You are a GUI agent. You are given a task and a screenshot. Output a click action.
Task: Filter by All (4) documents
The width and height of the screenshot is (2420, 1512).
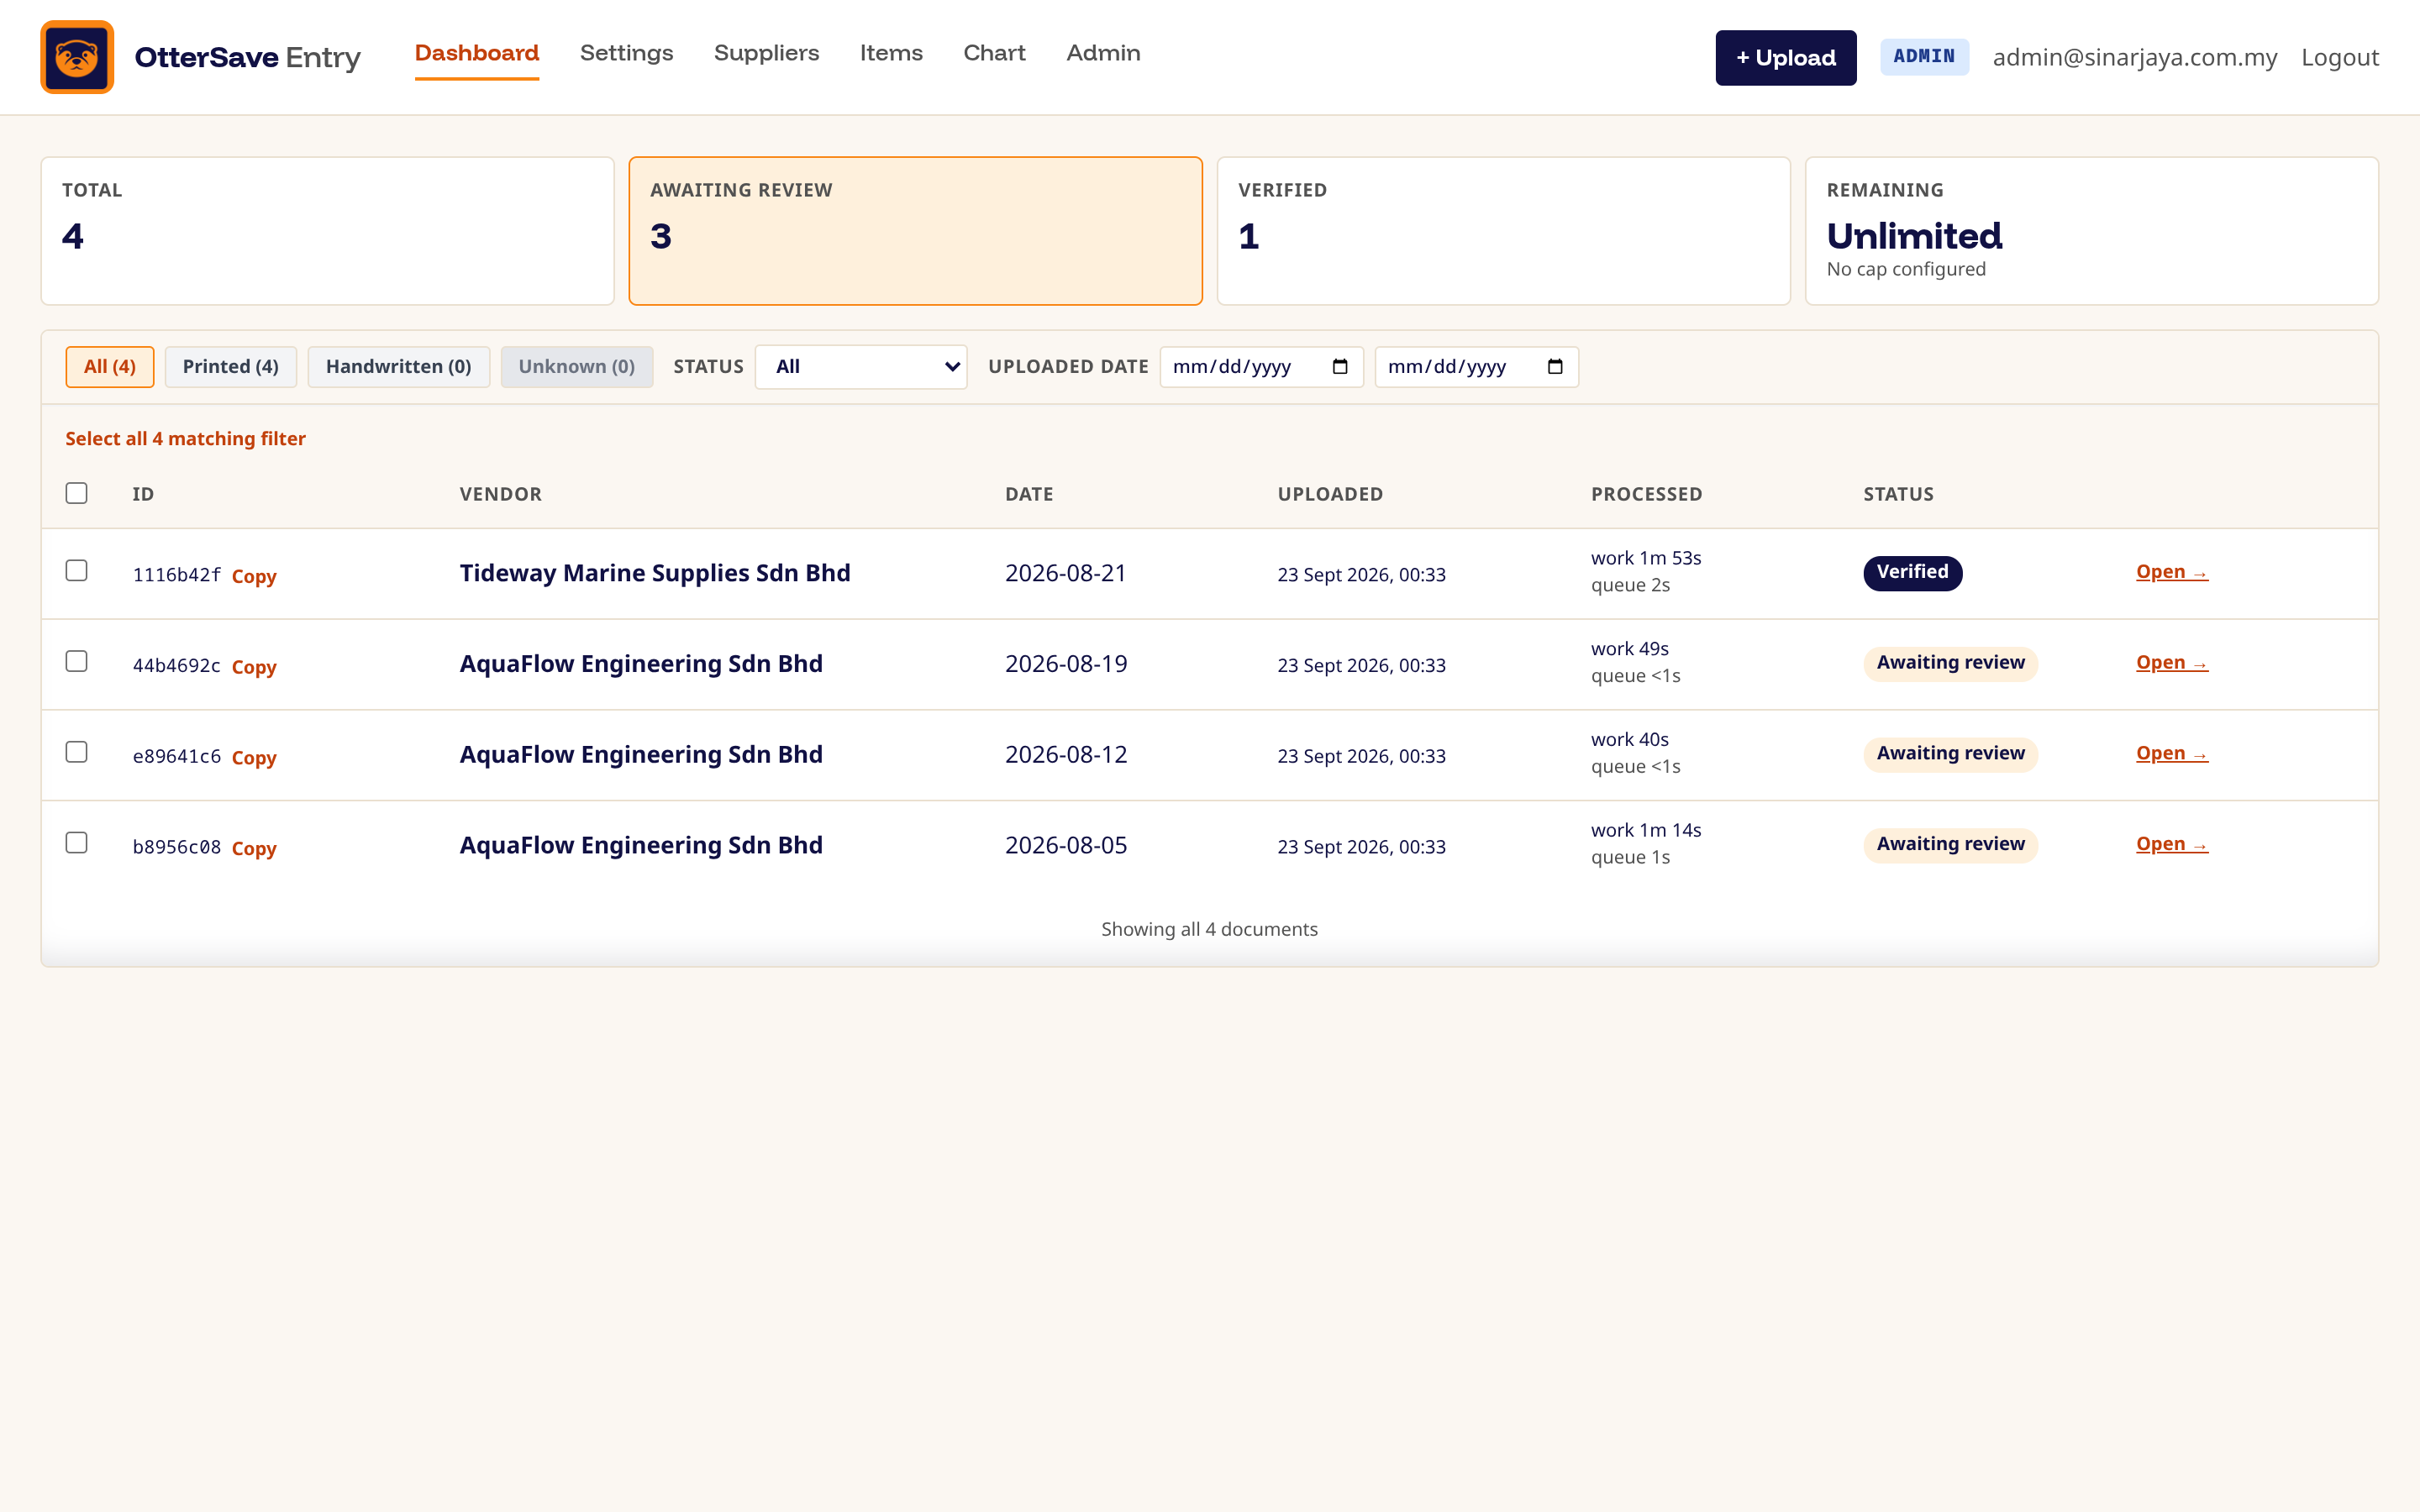pyautogui.click(x=110, y=367)
